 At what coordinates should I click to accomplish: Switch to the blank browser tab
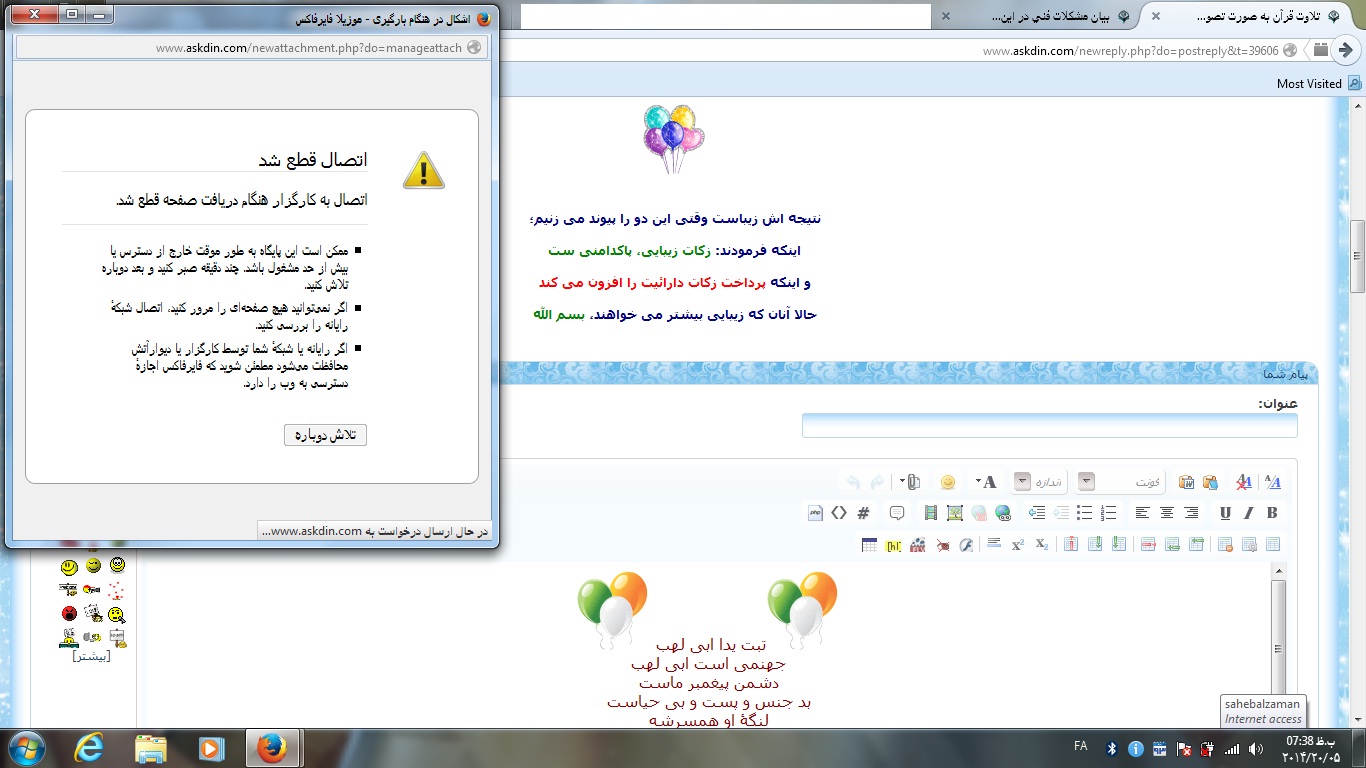pos(725,17)
